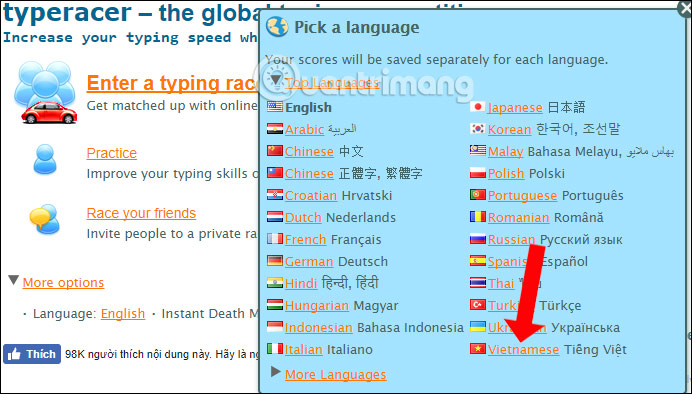Screen dimensions: 692x394
Task: Click the South Korean flag icon
Action: (x=478, y=129)
